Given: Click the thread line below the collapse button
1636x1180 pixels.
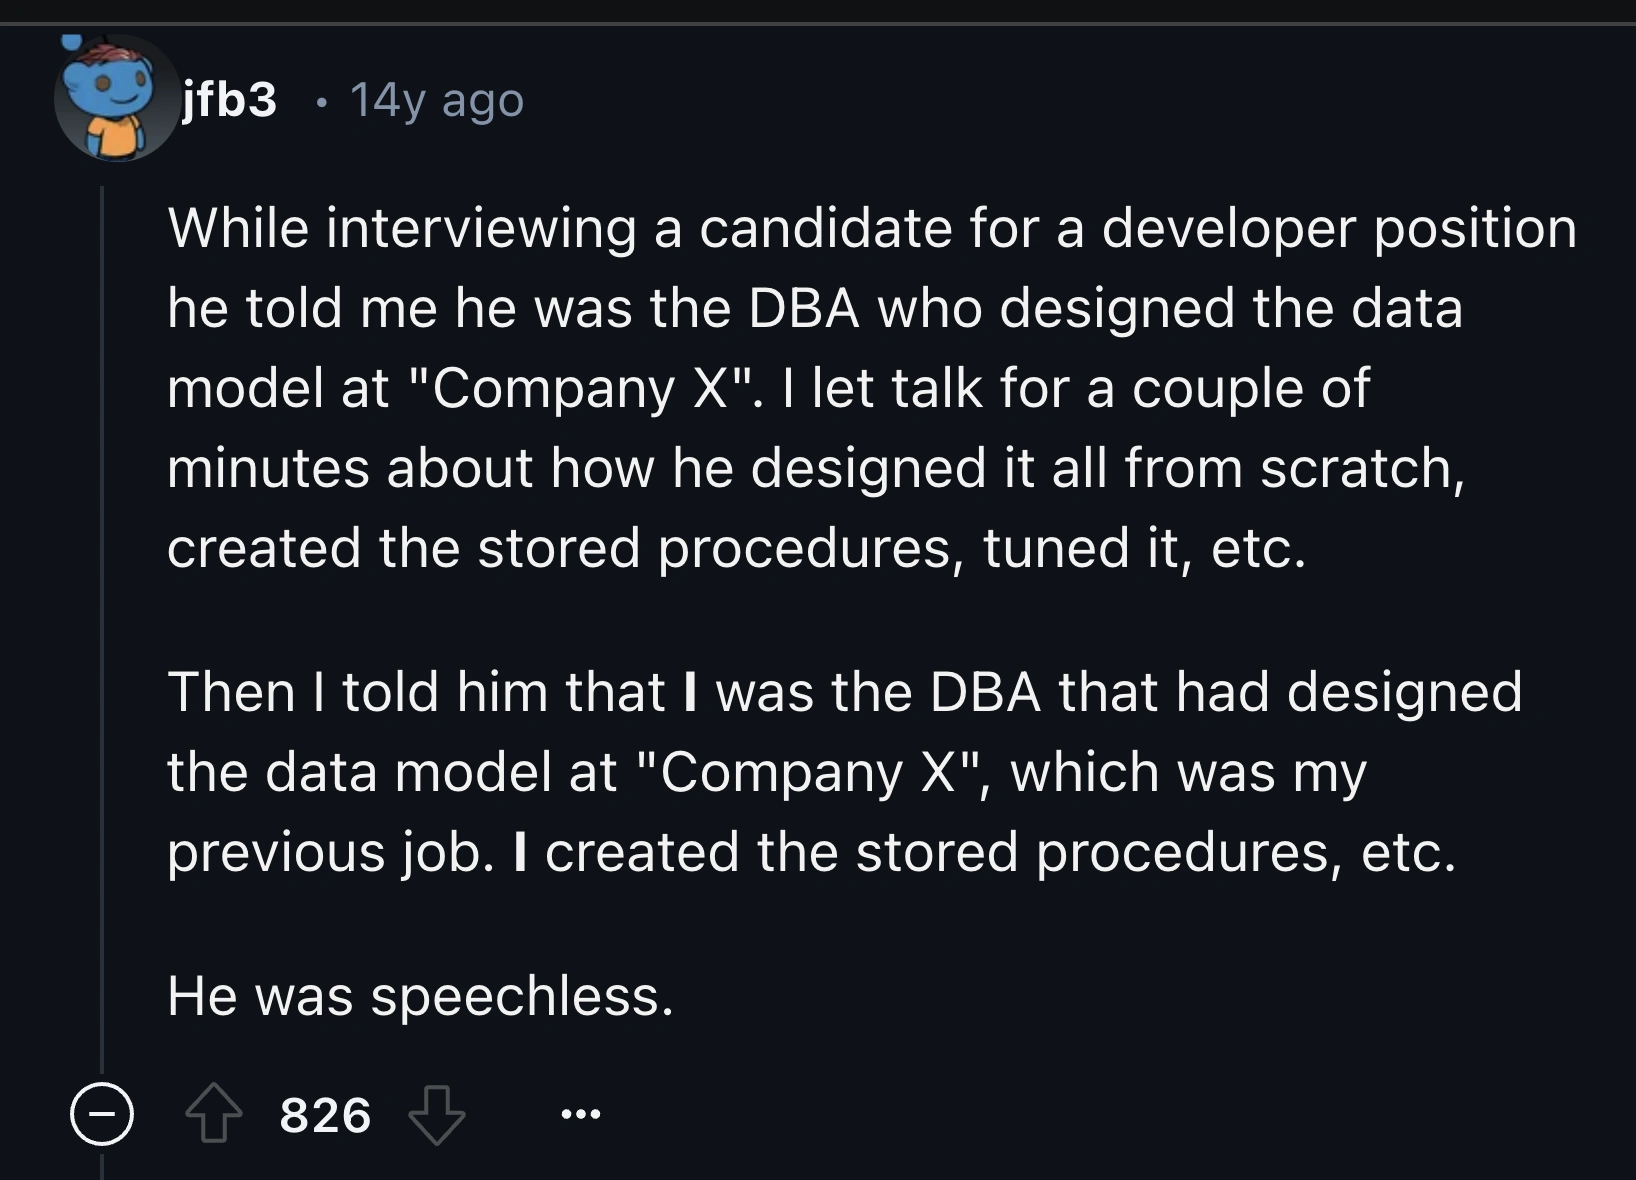Looking at the screenshot, I should coord(102,1165).
